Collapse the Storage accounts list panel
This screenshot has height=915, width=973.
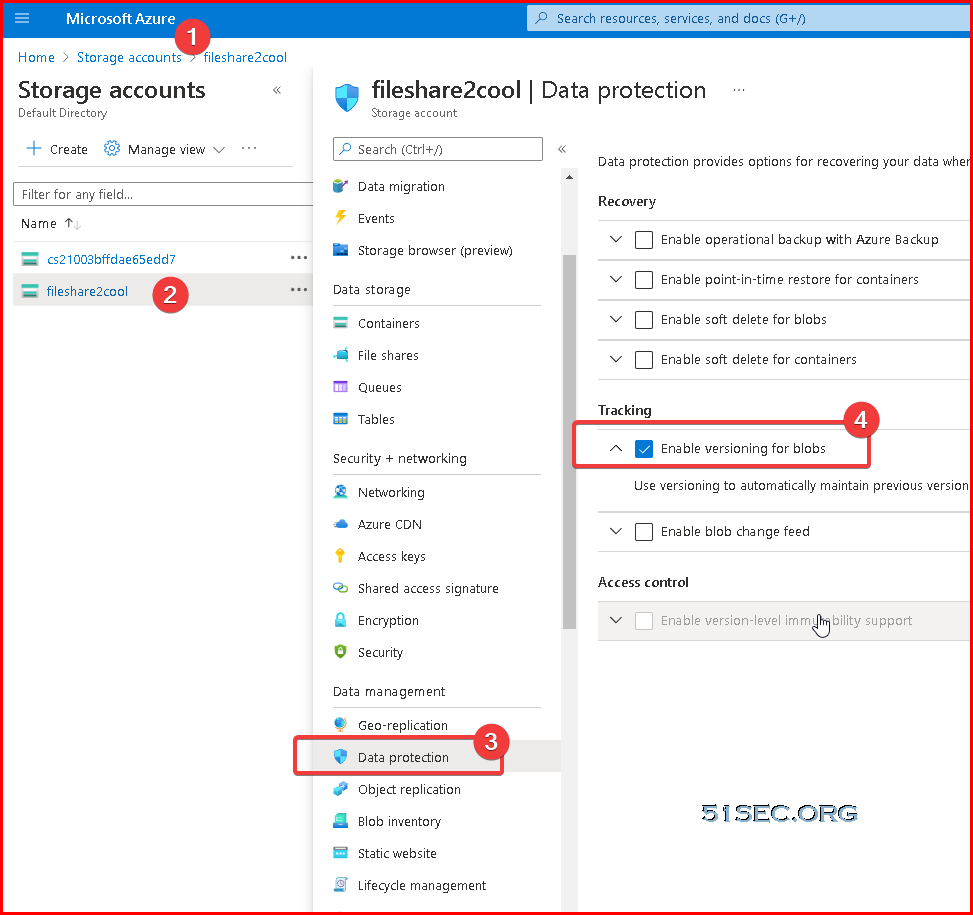(x=277, y=91)
